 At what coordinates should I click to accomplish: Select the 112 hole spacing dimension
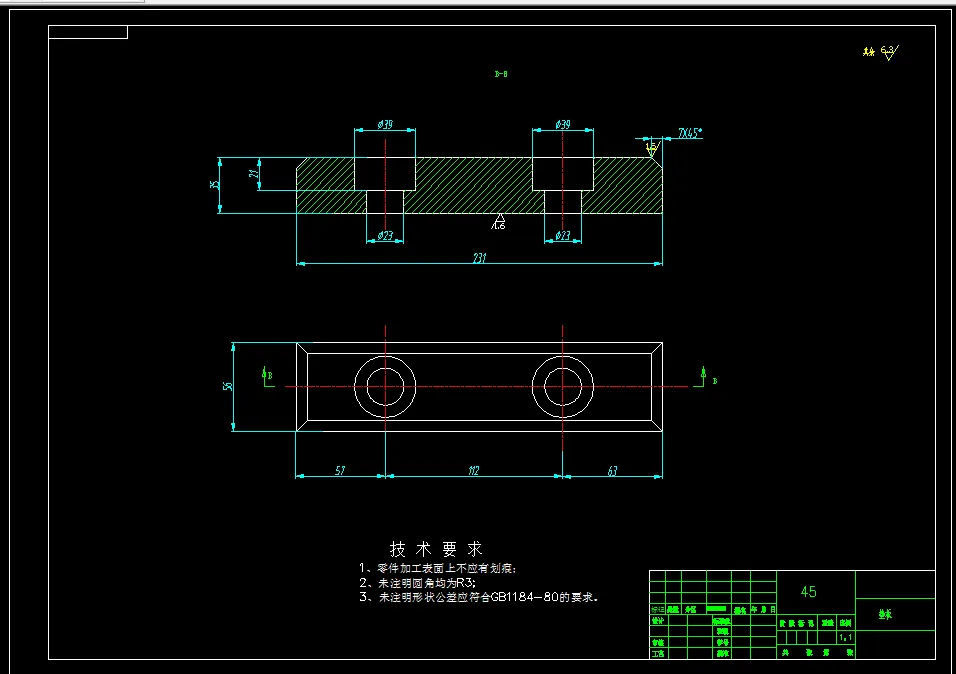[x=474, y=470]
